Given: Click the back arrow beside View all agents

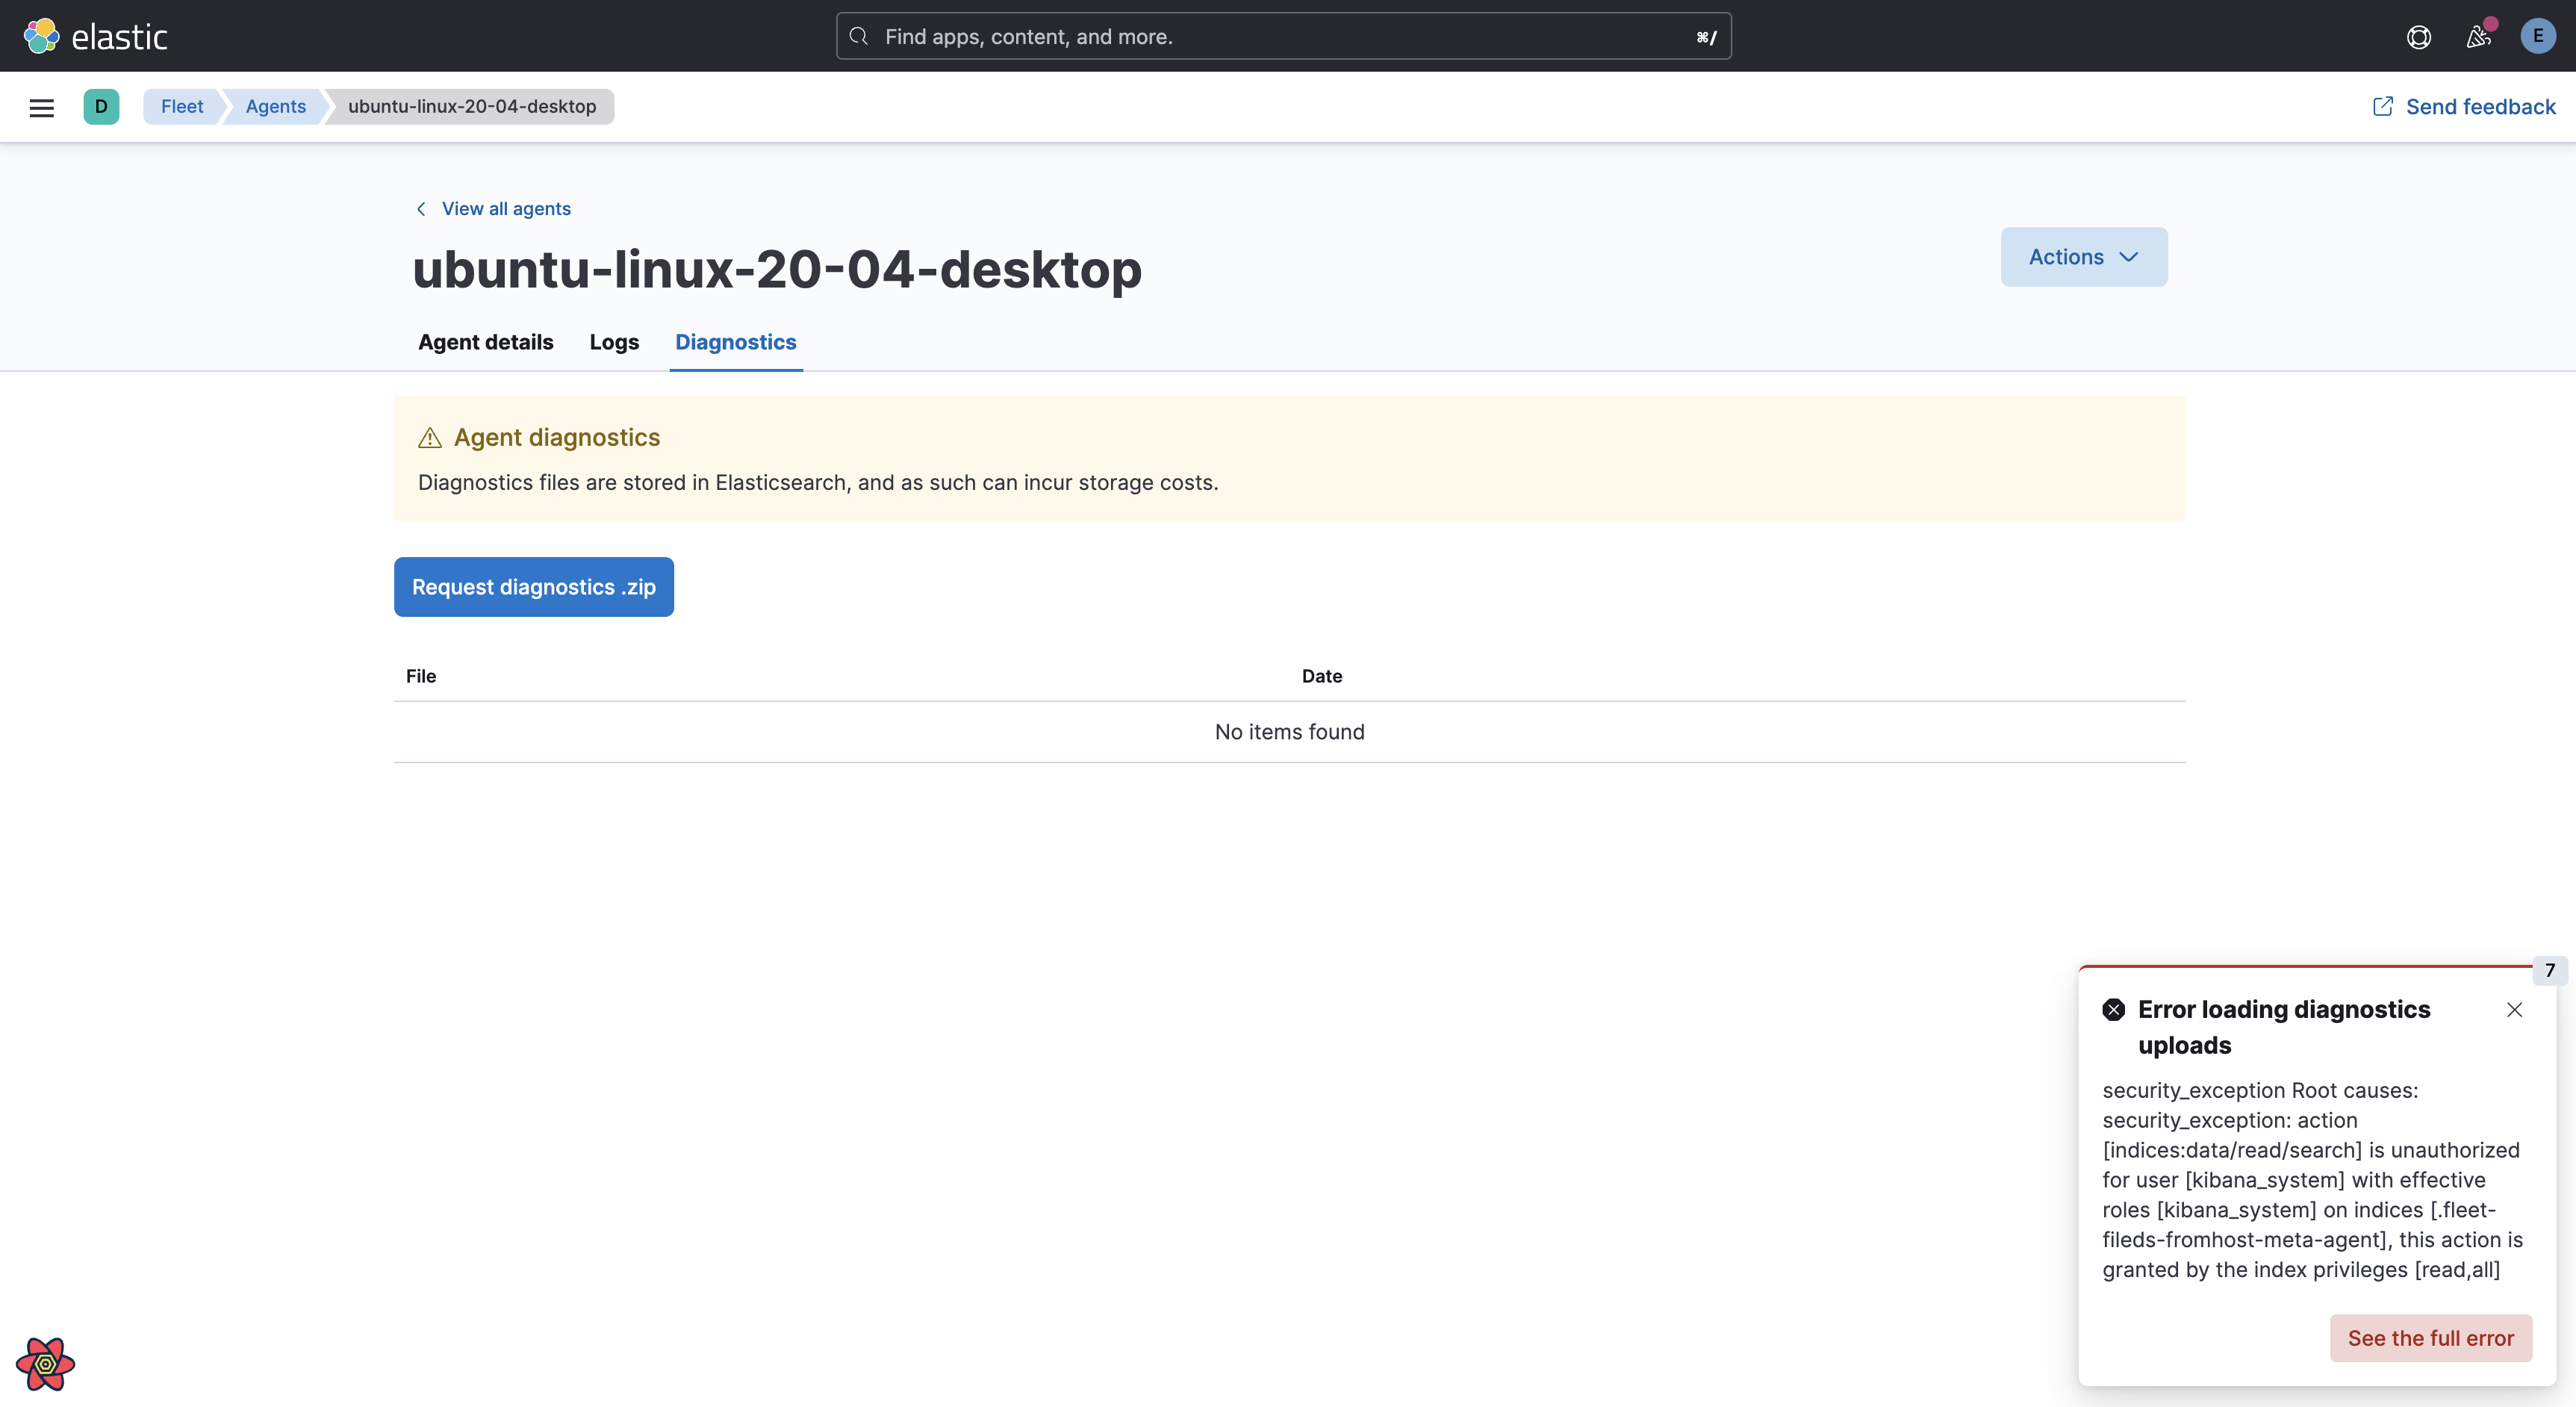Looking at the screenshot, I should click(x=421, y=208).
